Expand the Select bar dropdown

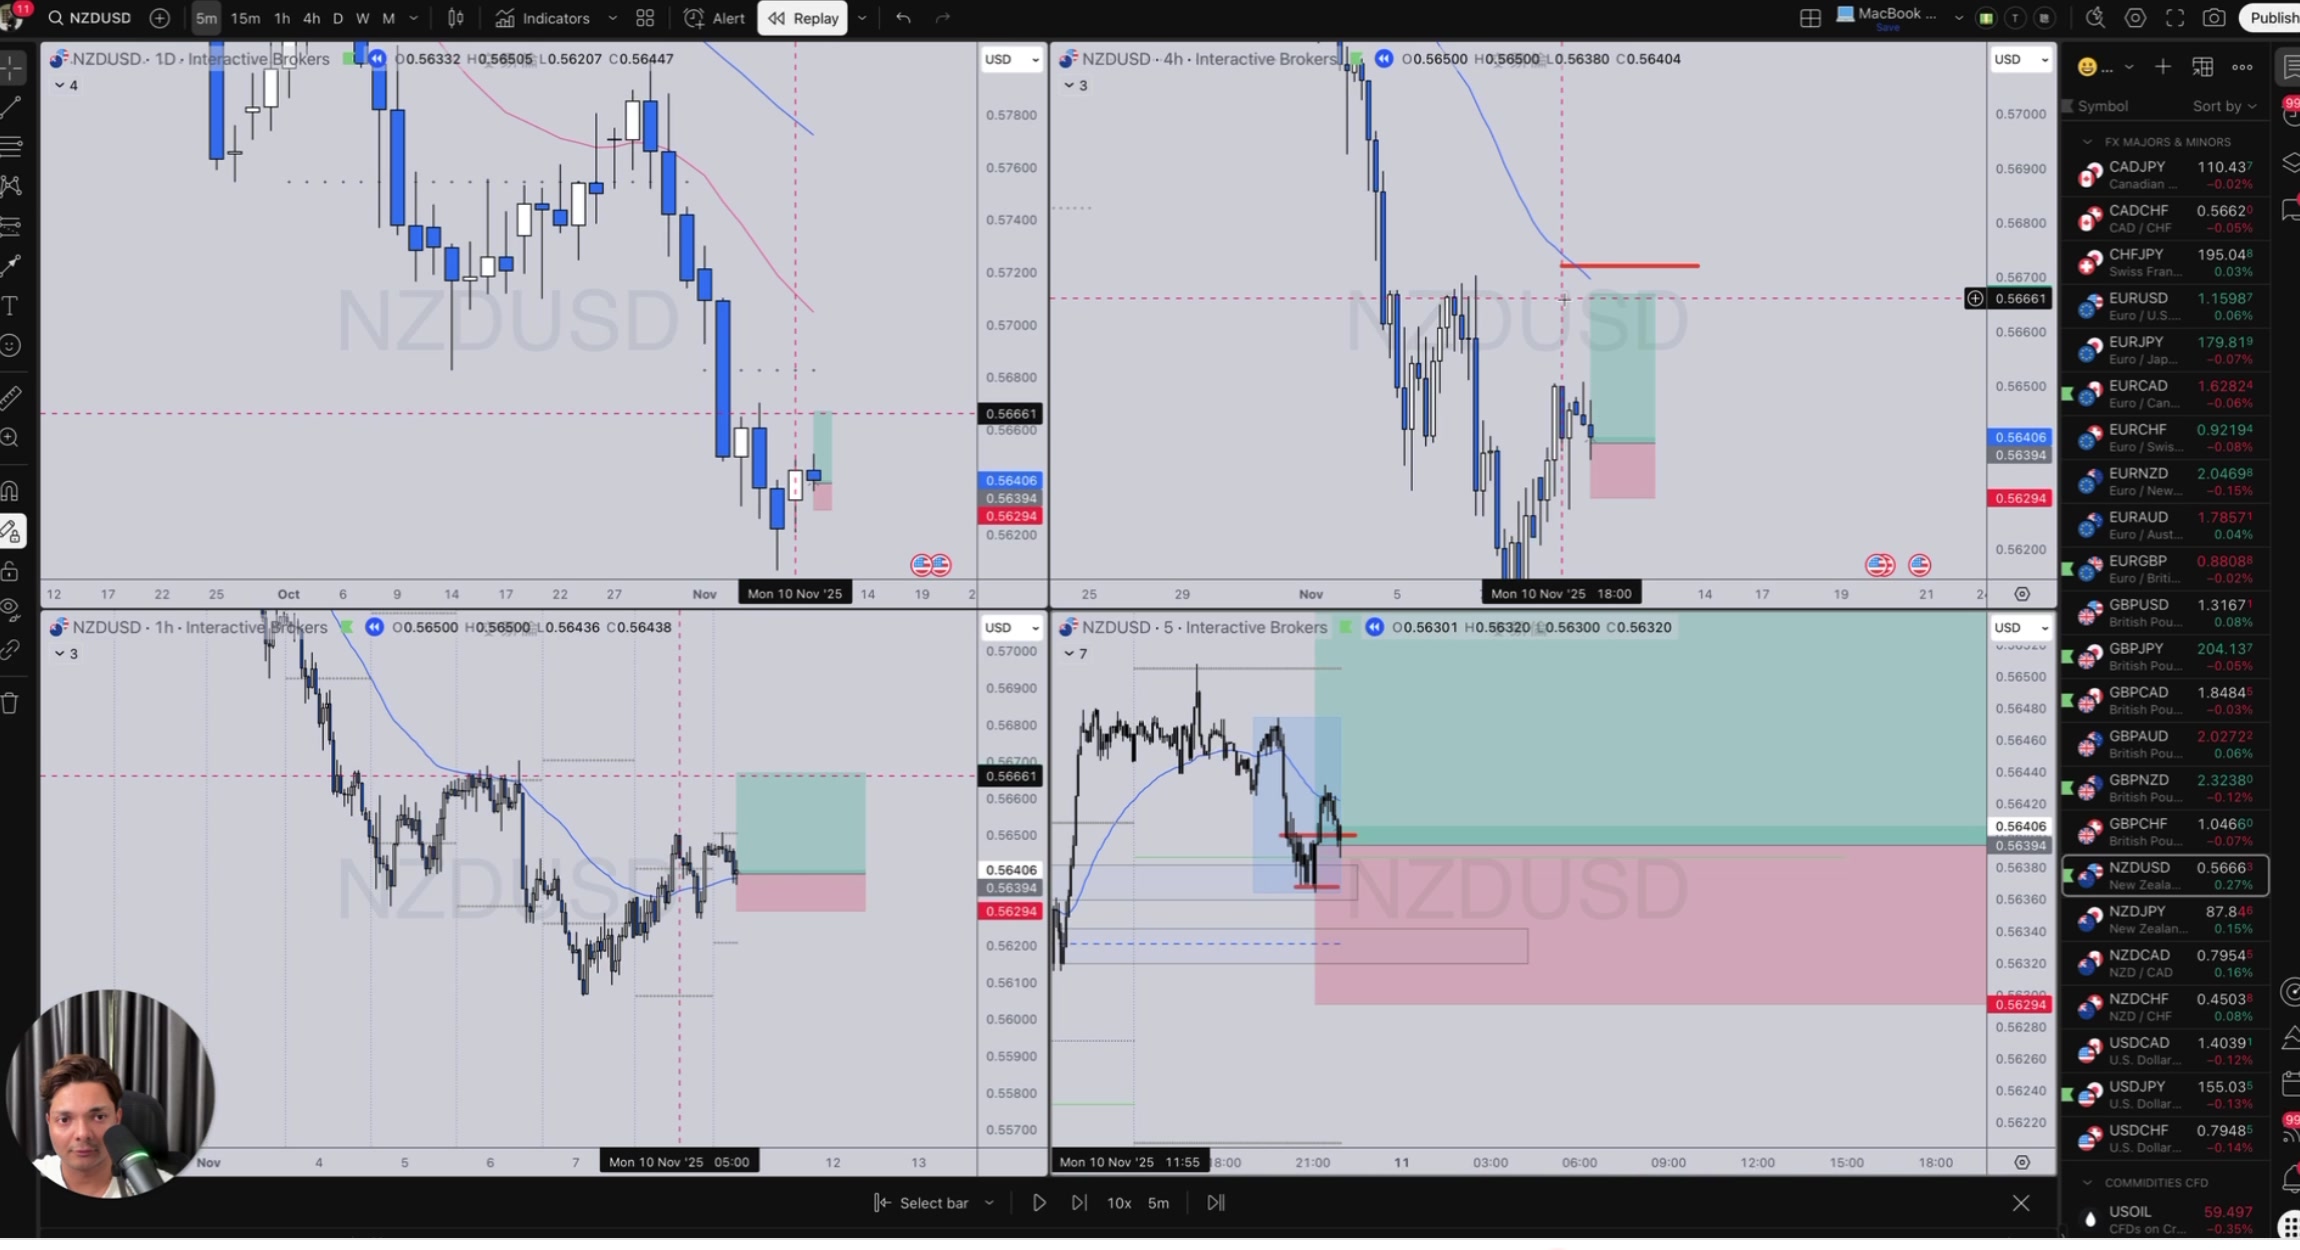click(989, 1203)
